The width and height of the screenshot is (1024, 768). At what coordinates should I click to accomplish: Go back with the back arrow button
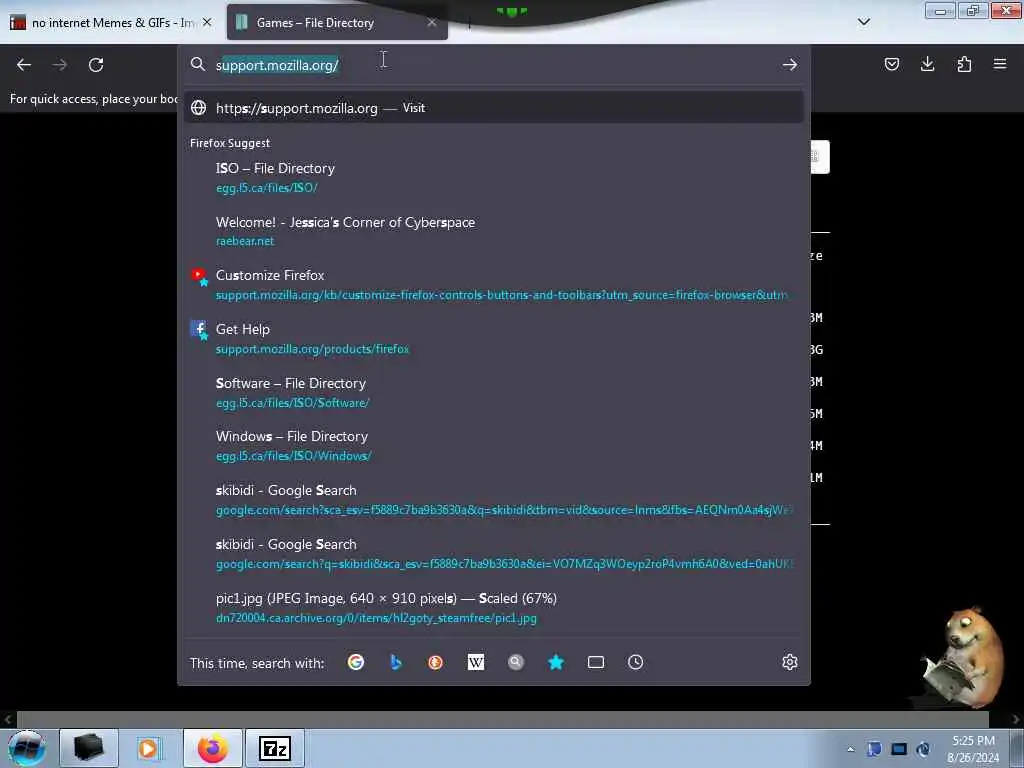[x=24, y=65]
